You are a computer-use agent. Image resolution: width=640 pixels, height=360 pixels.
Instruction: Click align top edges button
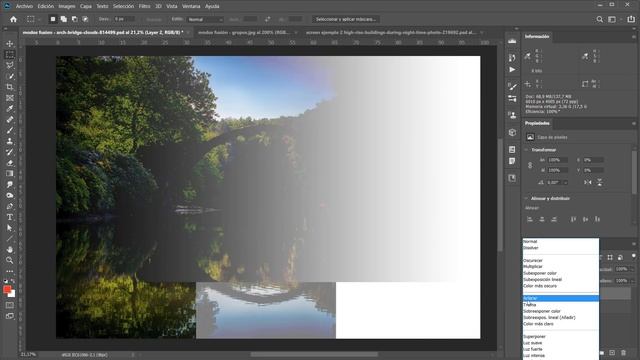[573, 219]
